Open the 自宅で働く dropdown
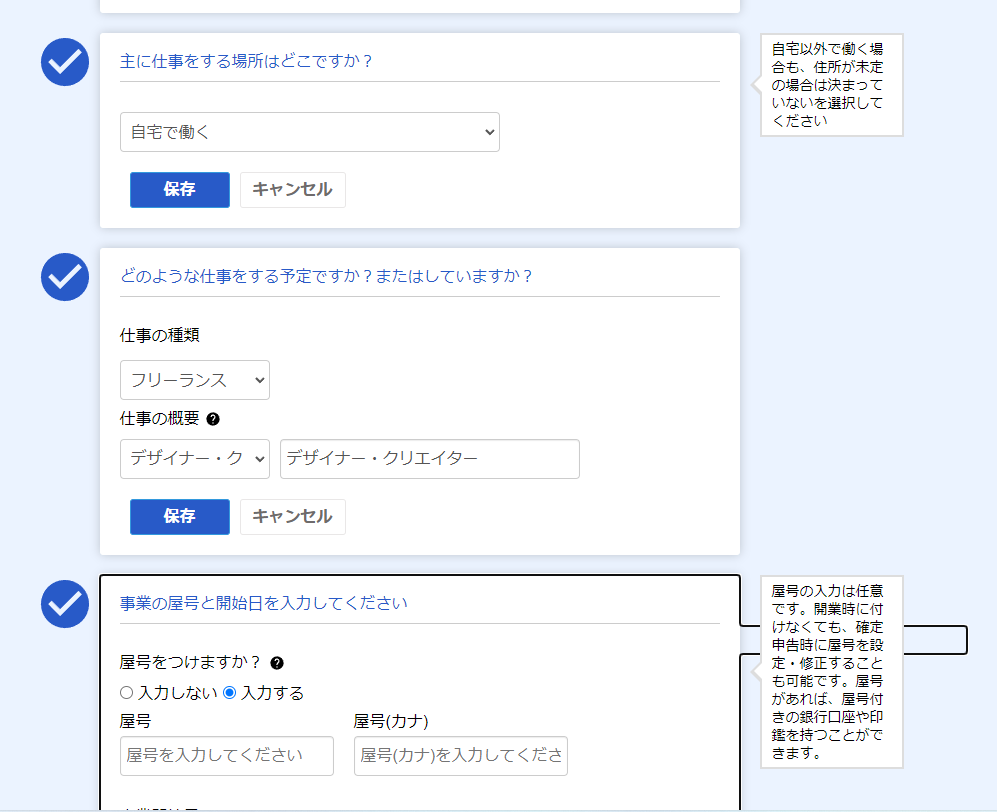The width and height of the screenshot is (997, 812). click(310, 131)
